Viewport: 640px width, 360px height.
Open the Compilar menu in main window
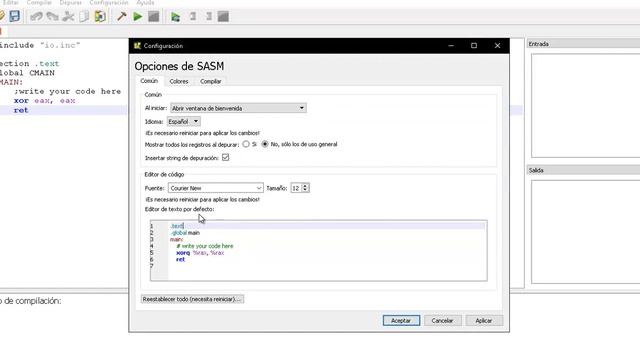[39, 2]
